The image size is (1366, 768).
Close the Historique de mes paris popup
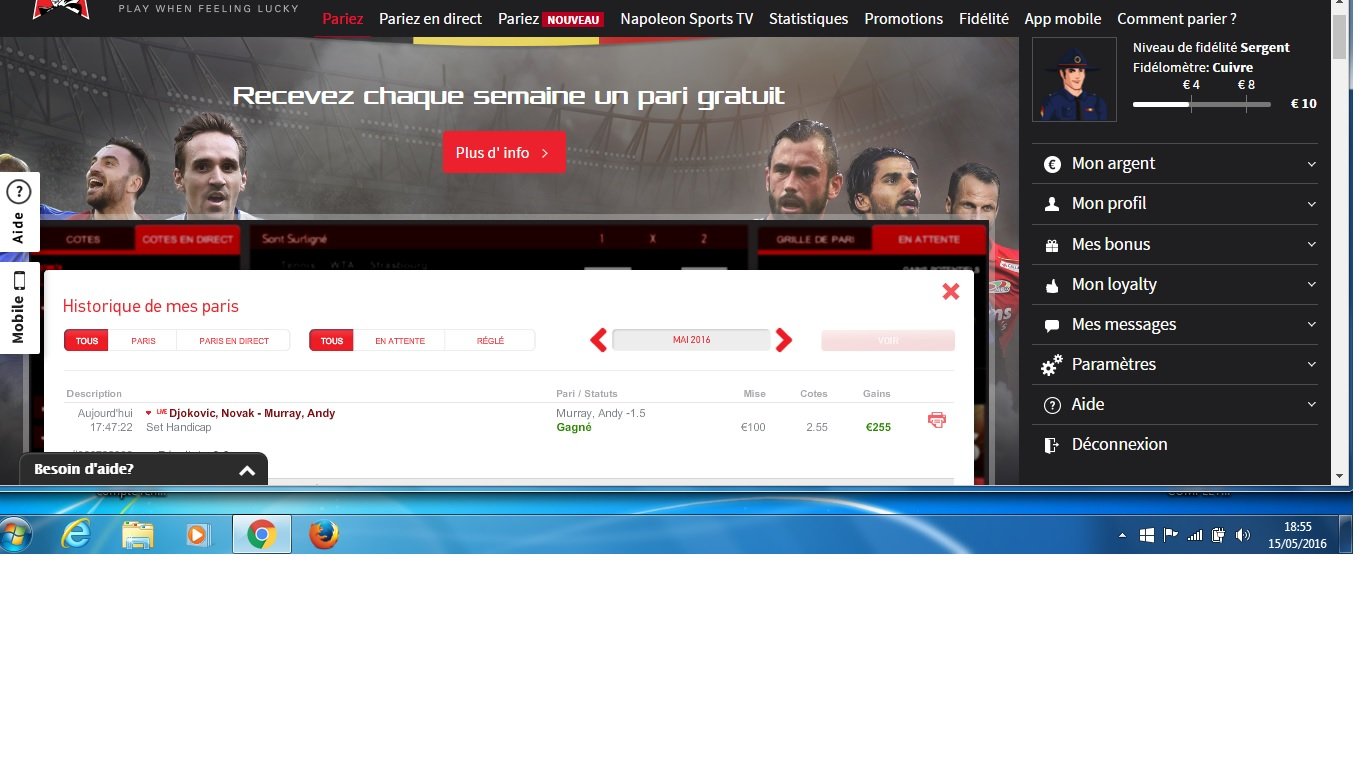click(951, 291)
